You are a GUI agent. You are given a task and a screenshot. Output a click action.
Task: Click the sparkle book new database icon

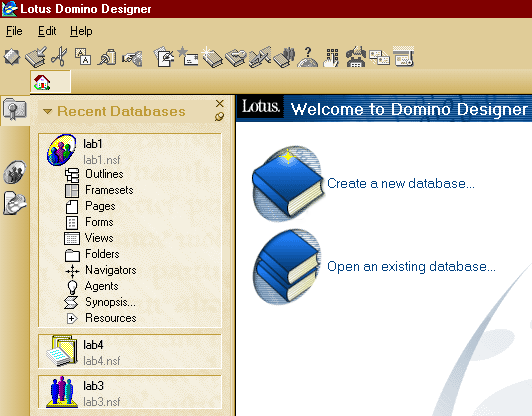(x=212, y=57)
